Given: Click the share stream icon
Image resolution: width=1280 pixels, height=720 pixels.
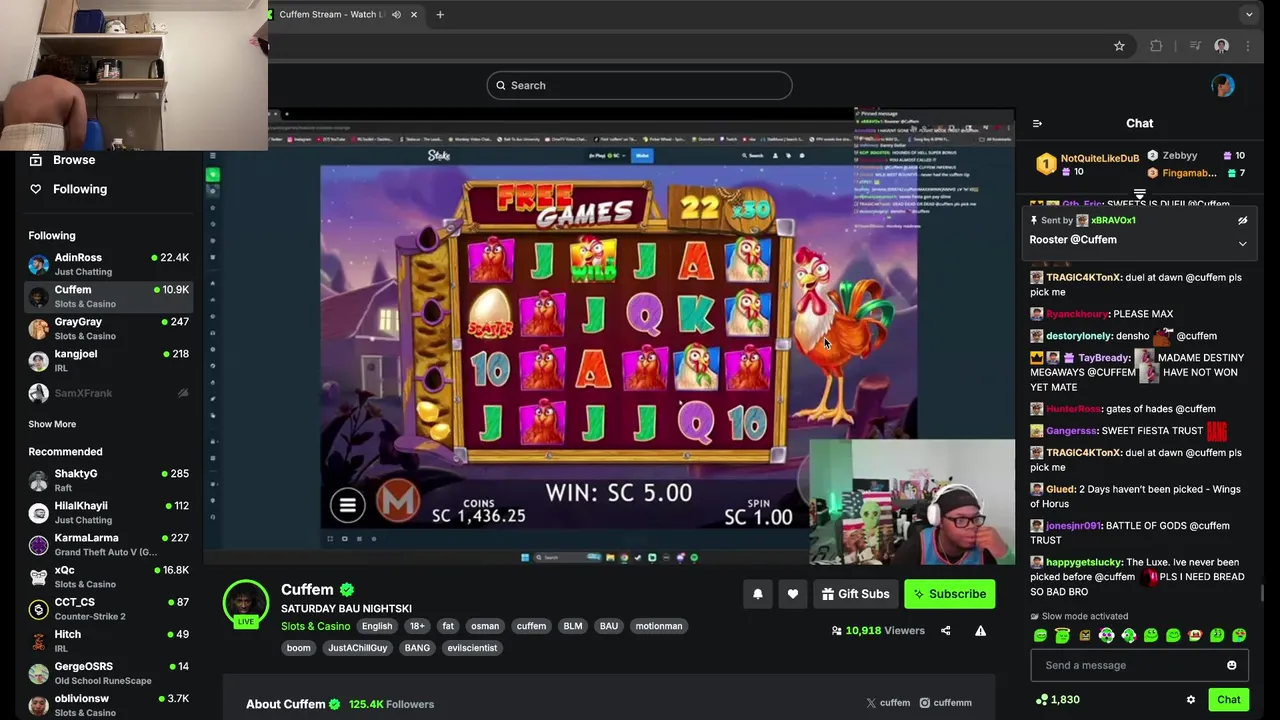Looking at the screenshot, I should tap(945, 631).
